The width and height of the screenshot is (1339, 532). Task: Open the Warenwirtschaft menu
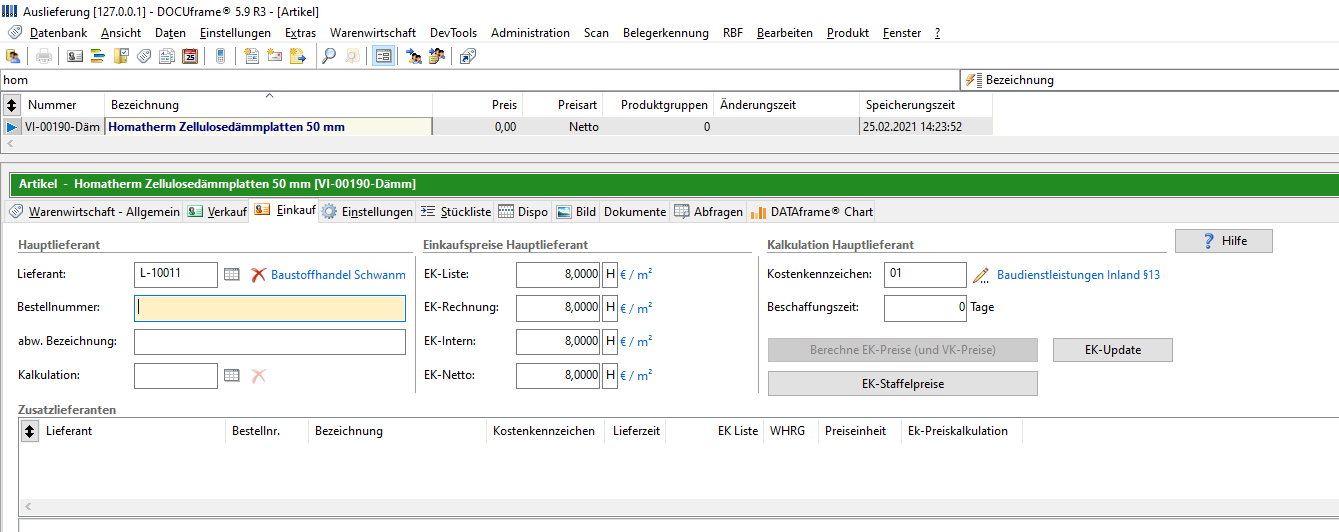pos(373,33)
